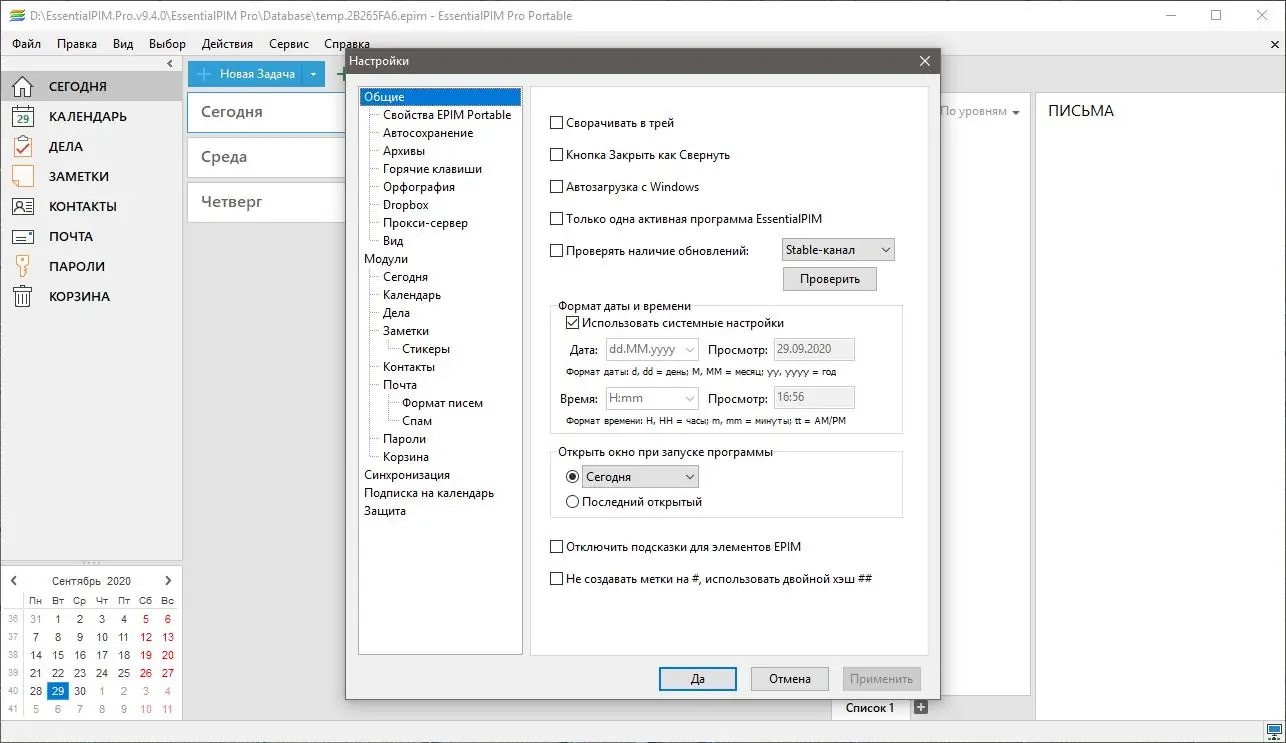This screenshot has height=743, width=1286.
Task: Open the Сервис menu
Action: pos(288,43)
